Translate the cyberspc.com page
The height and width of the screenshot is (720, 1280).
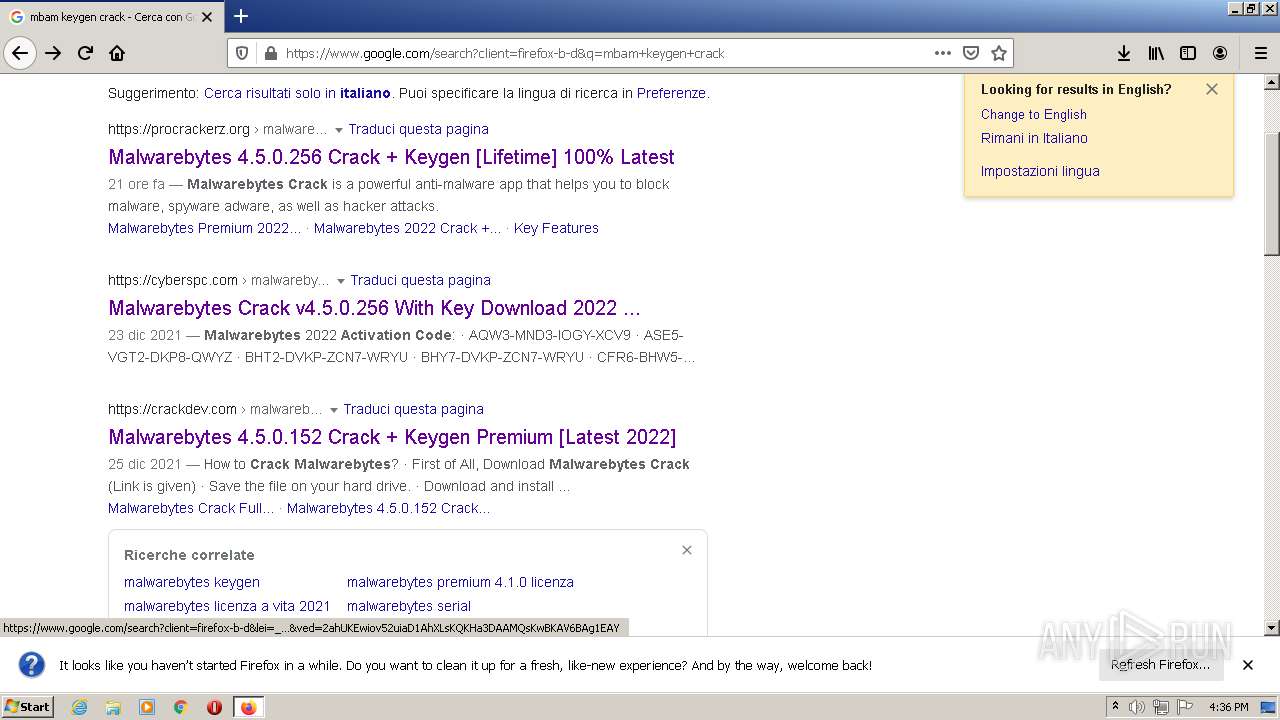point(420,280)
